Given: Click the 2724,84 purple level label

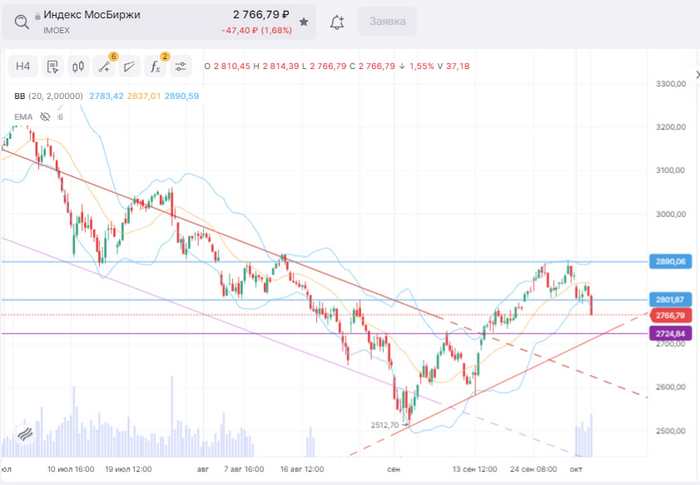Looking at the screenshot, I should tap(672, 333).
